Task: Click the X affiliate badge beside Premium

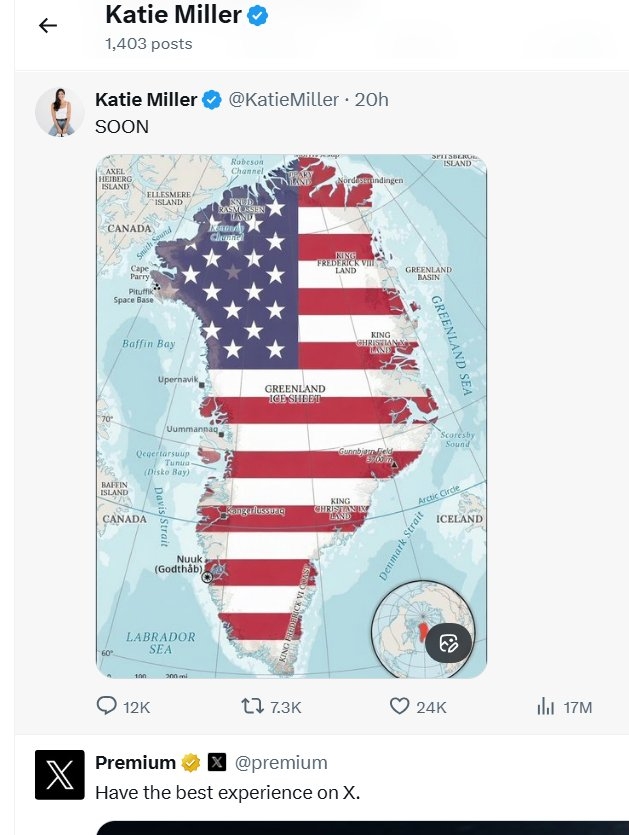Action: (x=217, y=763)
